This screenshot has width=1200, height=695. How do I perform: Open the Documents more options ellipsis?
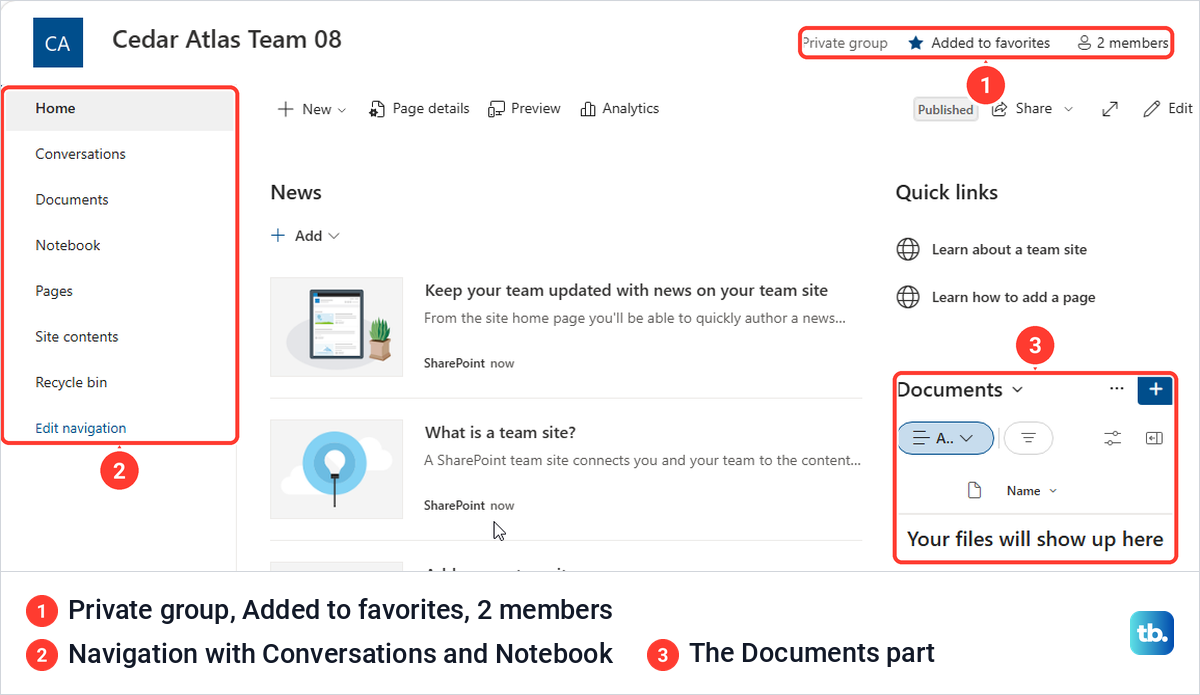1118,389
